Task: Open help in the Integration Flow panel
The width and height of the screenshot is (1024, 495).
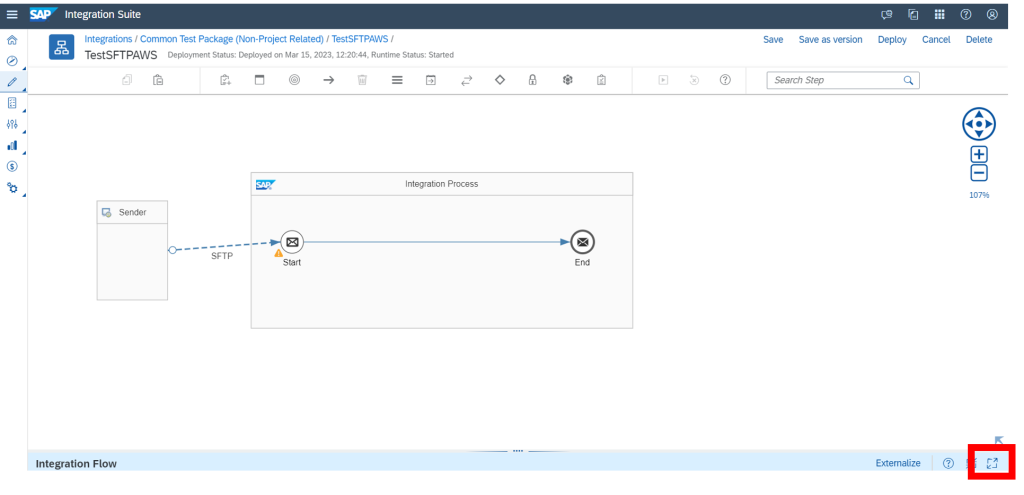Action: tap(949, 463)
